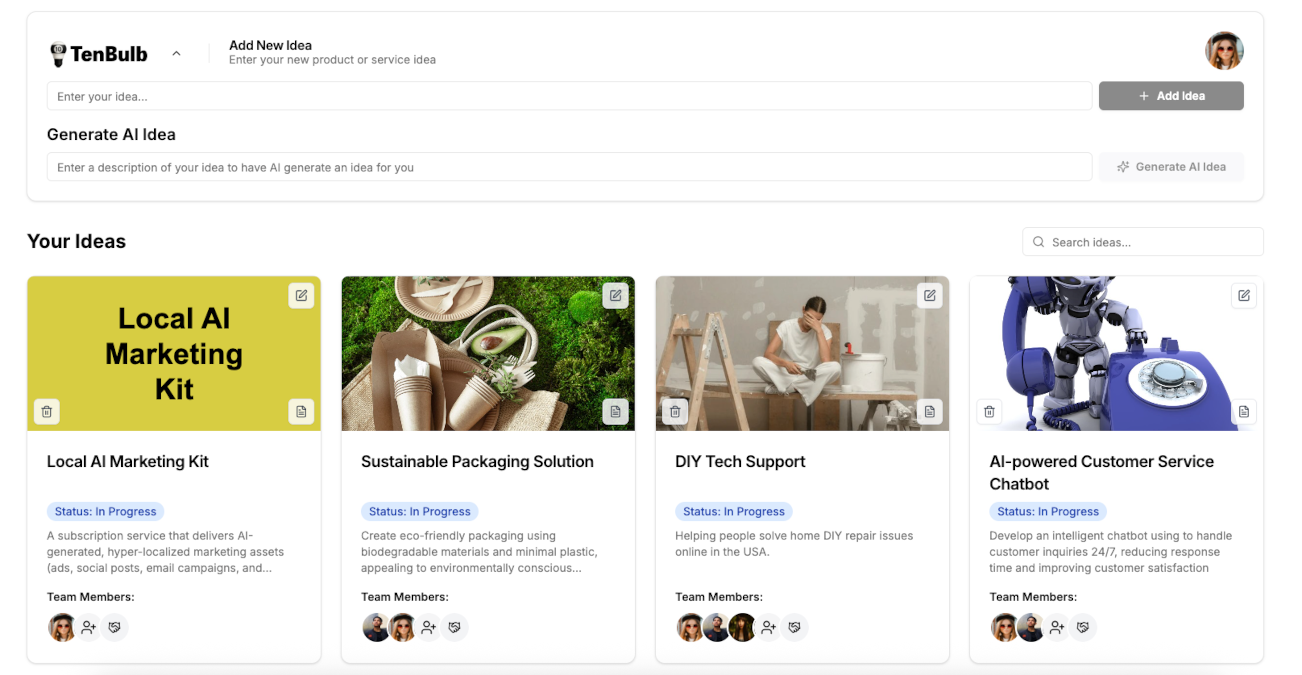Collapse the panel with the chevron beside TenBulb
The width and height of the screenshot is (1302, 675).
(x=176, y=54)
